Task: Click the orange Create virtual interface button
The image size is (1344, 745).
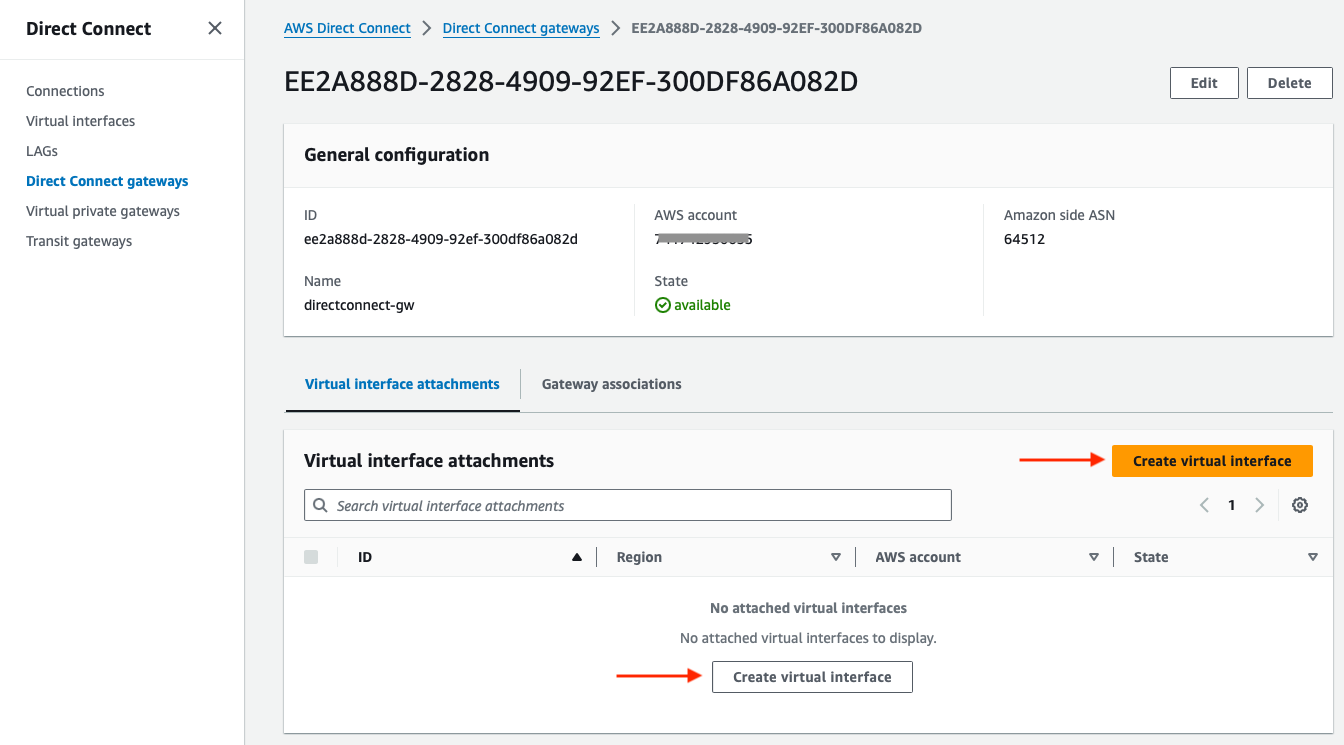Action: tap(1212, 461)
